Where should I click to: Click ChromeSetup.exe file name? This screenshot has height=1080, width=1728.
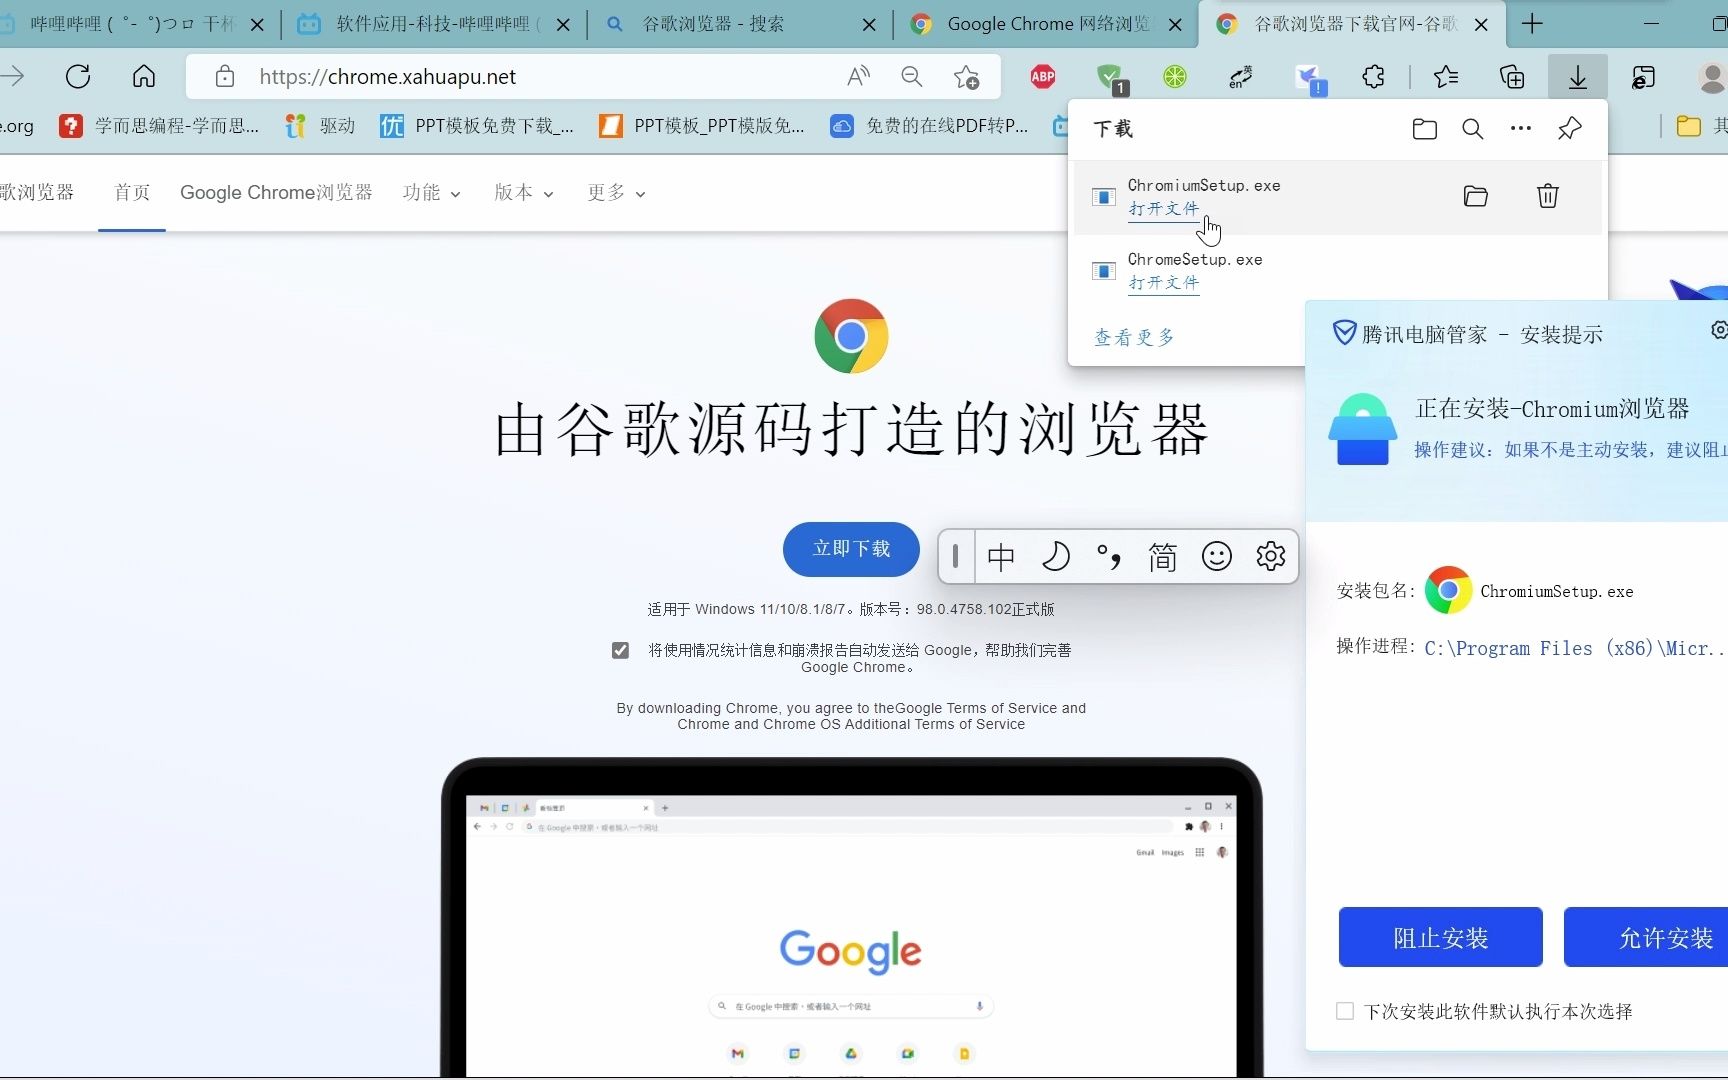pos(1195,260)
